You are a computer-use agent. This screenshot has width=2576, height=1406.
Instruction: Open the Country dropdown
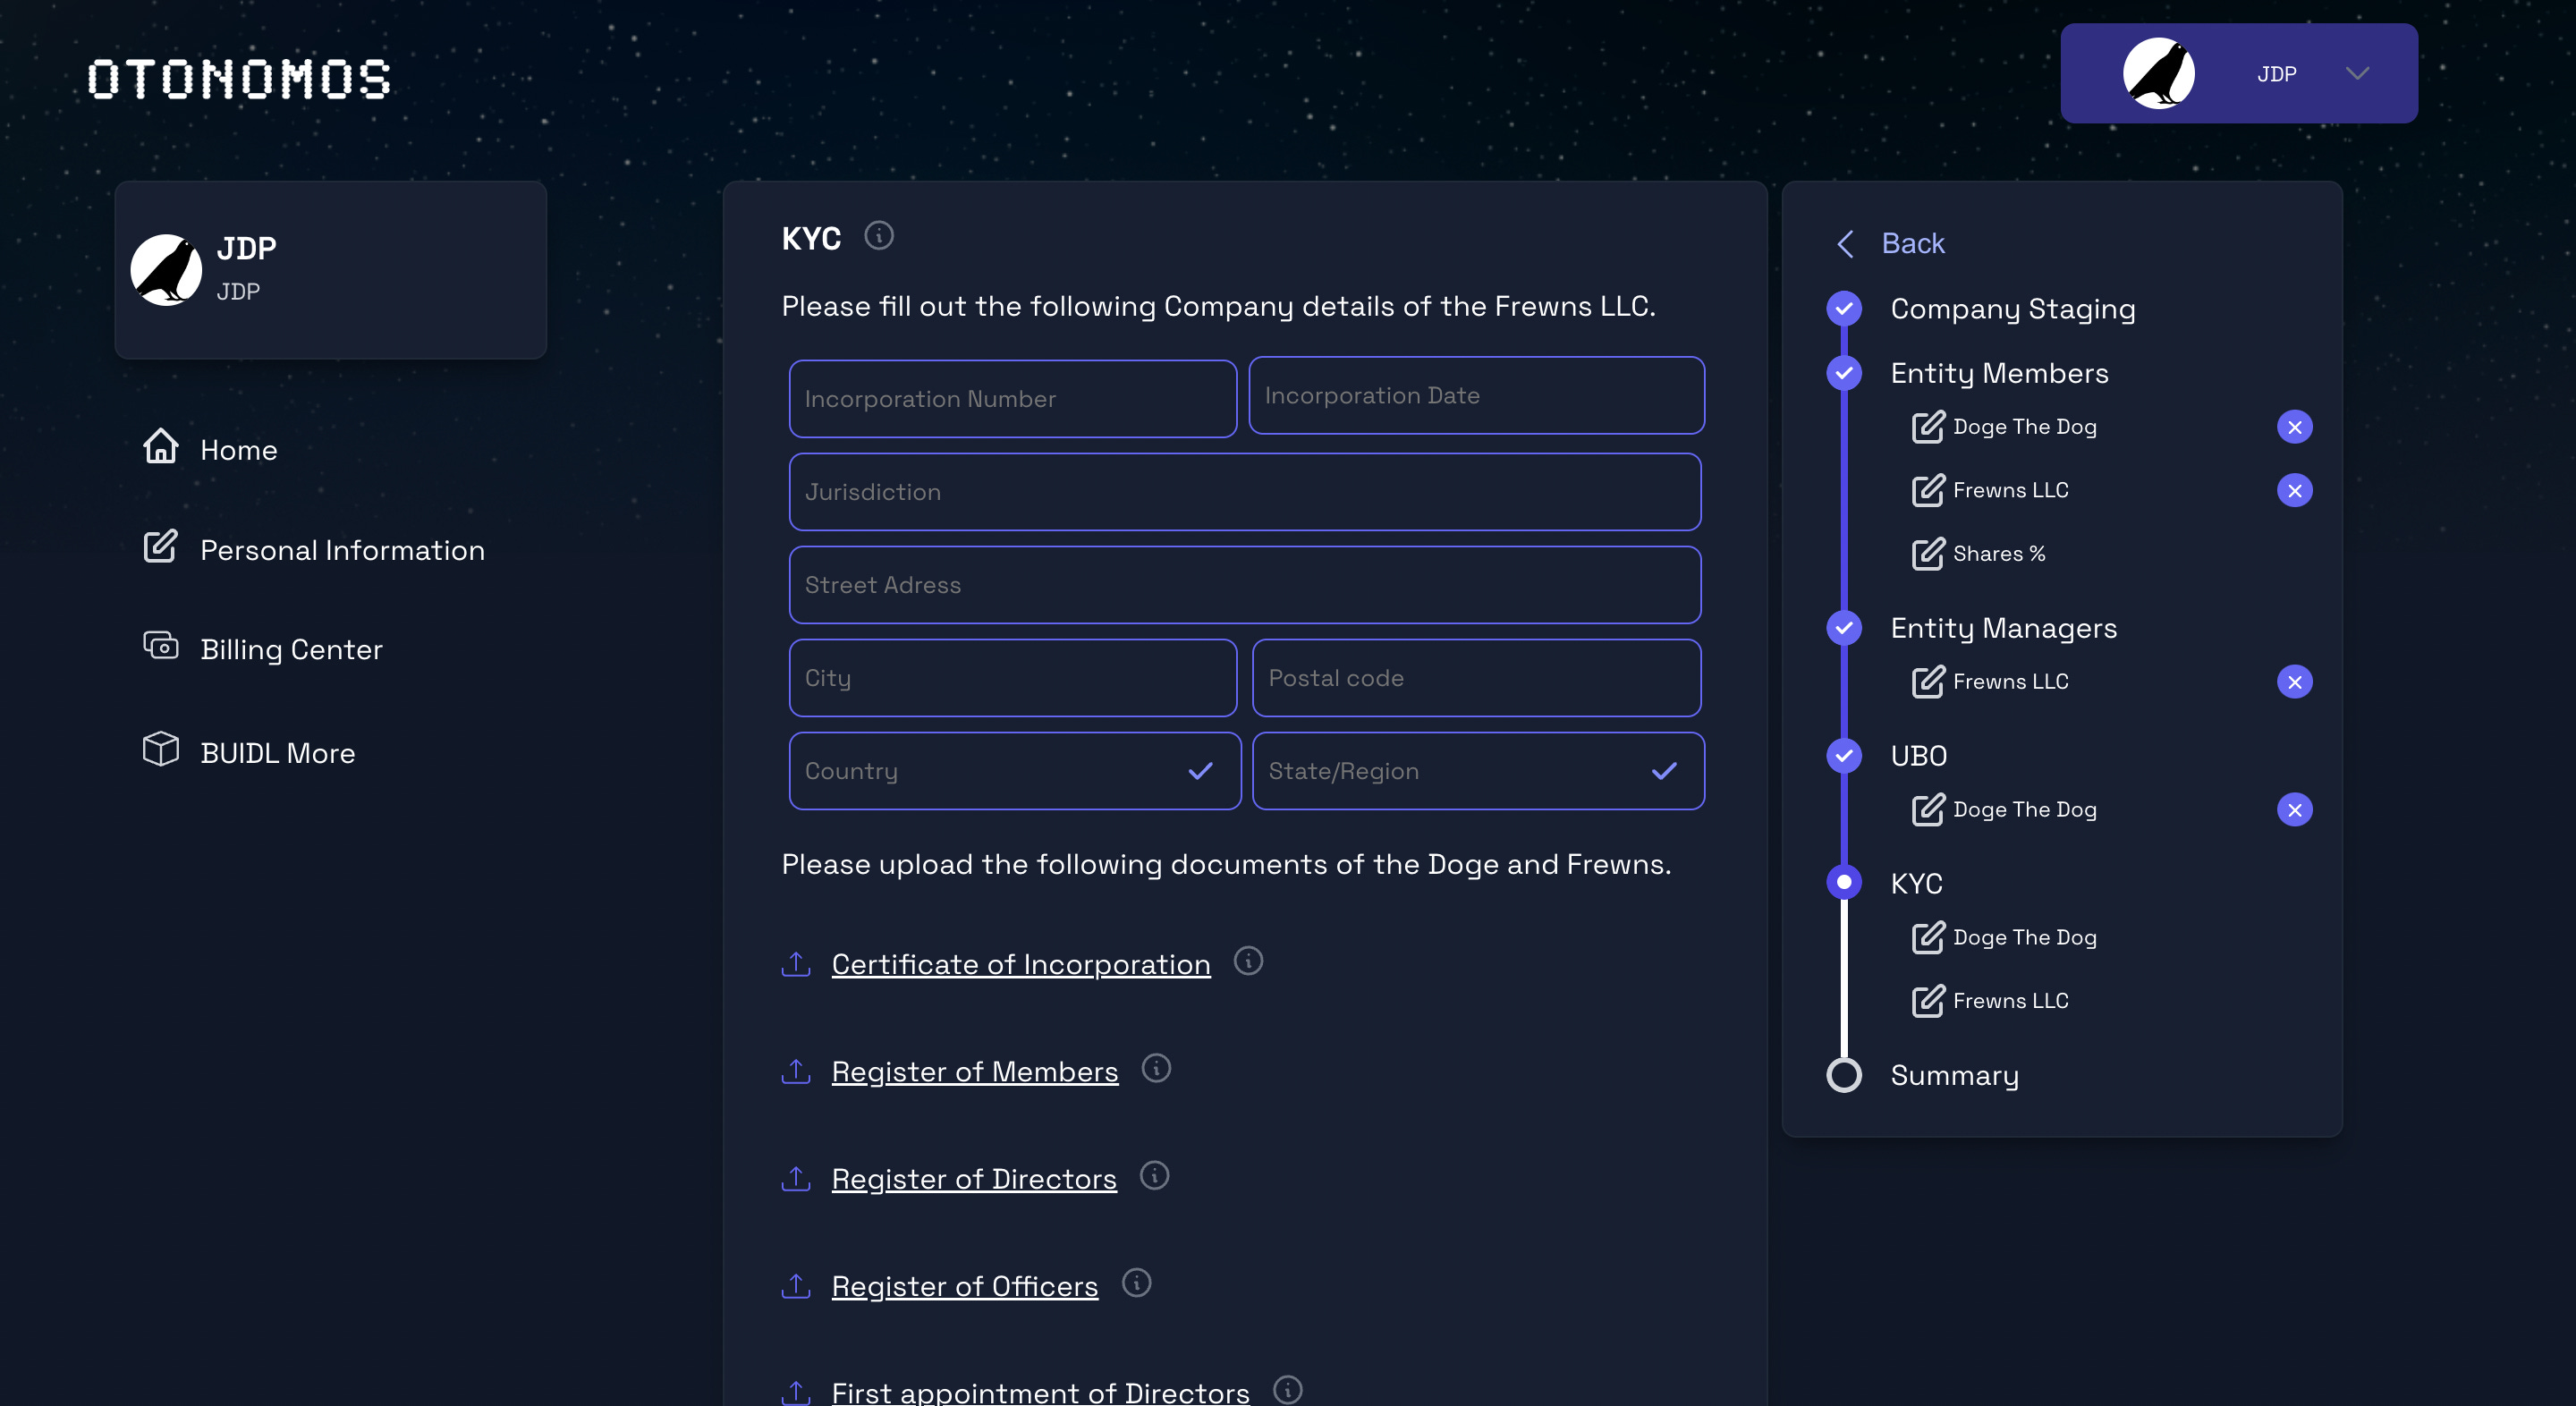pos(1014,771)
